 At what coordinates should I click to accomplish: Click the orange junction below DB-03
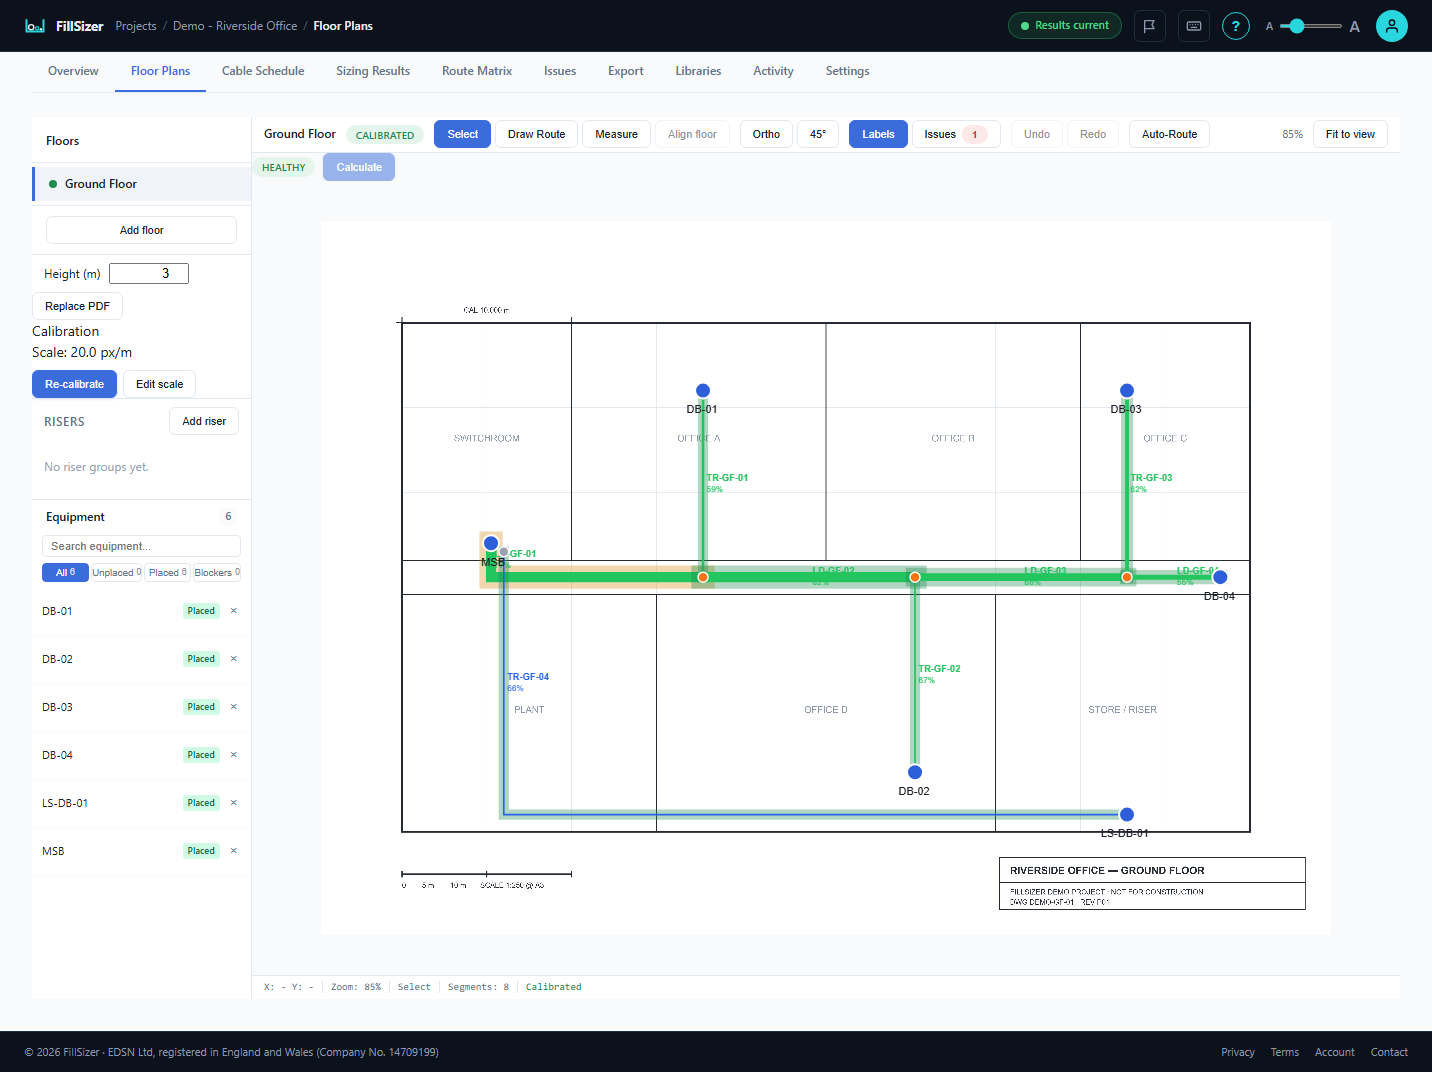tap(1127, 577)
